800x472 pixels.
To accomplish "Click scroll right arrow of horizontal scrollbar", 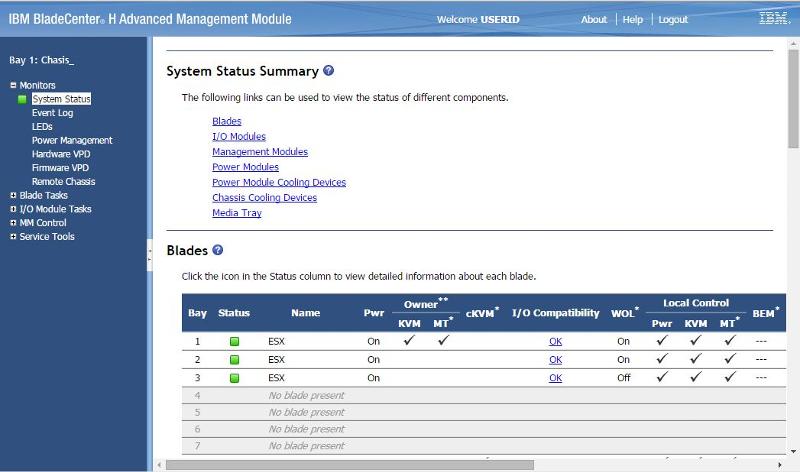I will 780,465.
